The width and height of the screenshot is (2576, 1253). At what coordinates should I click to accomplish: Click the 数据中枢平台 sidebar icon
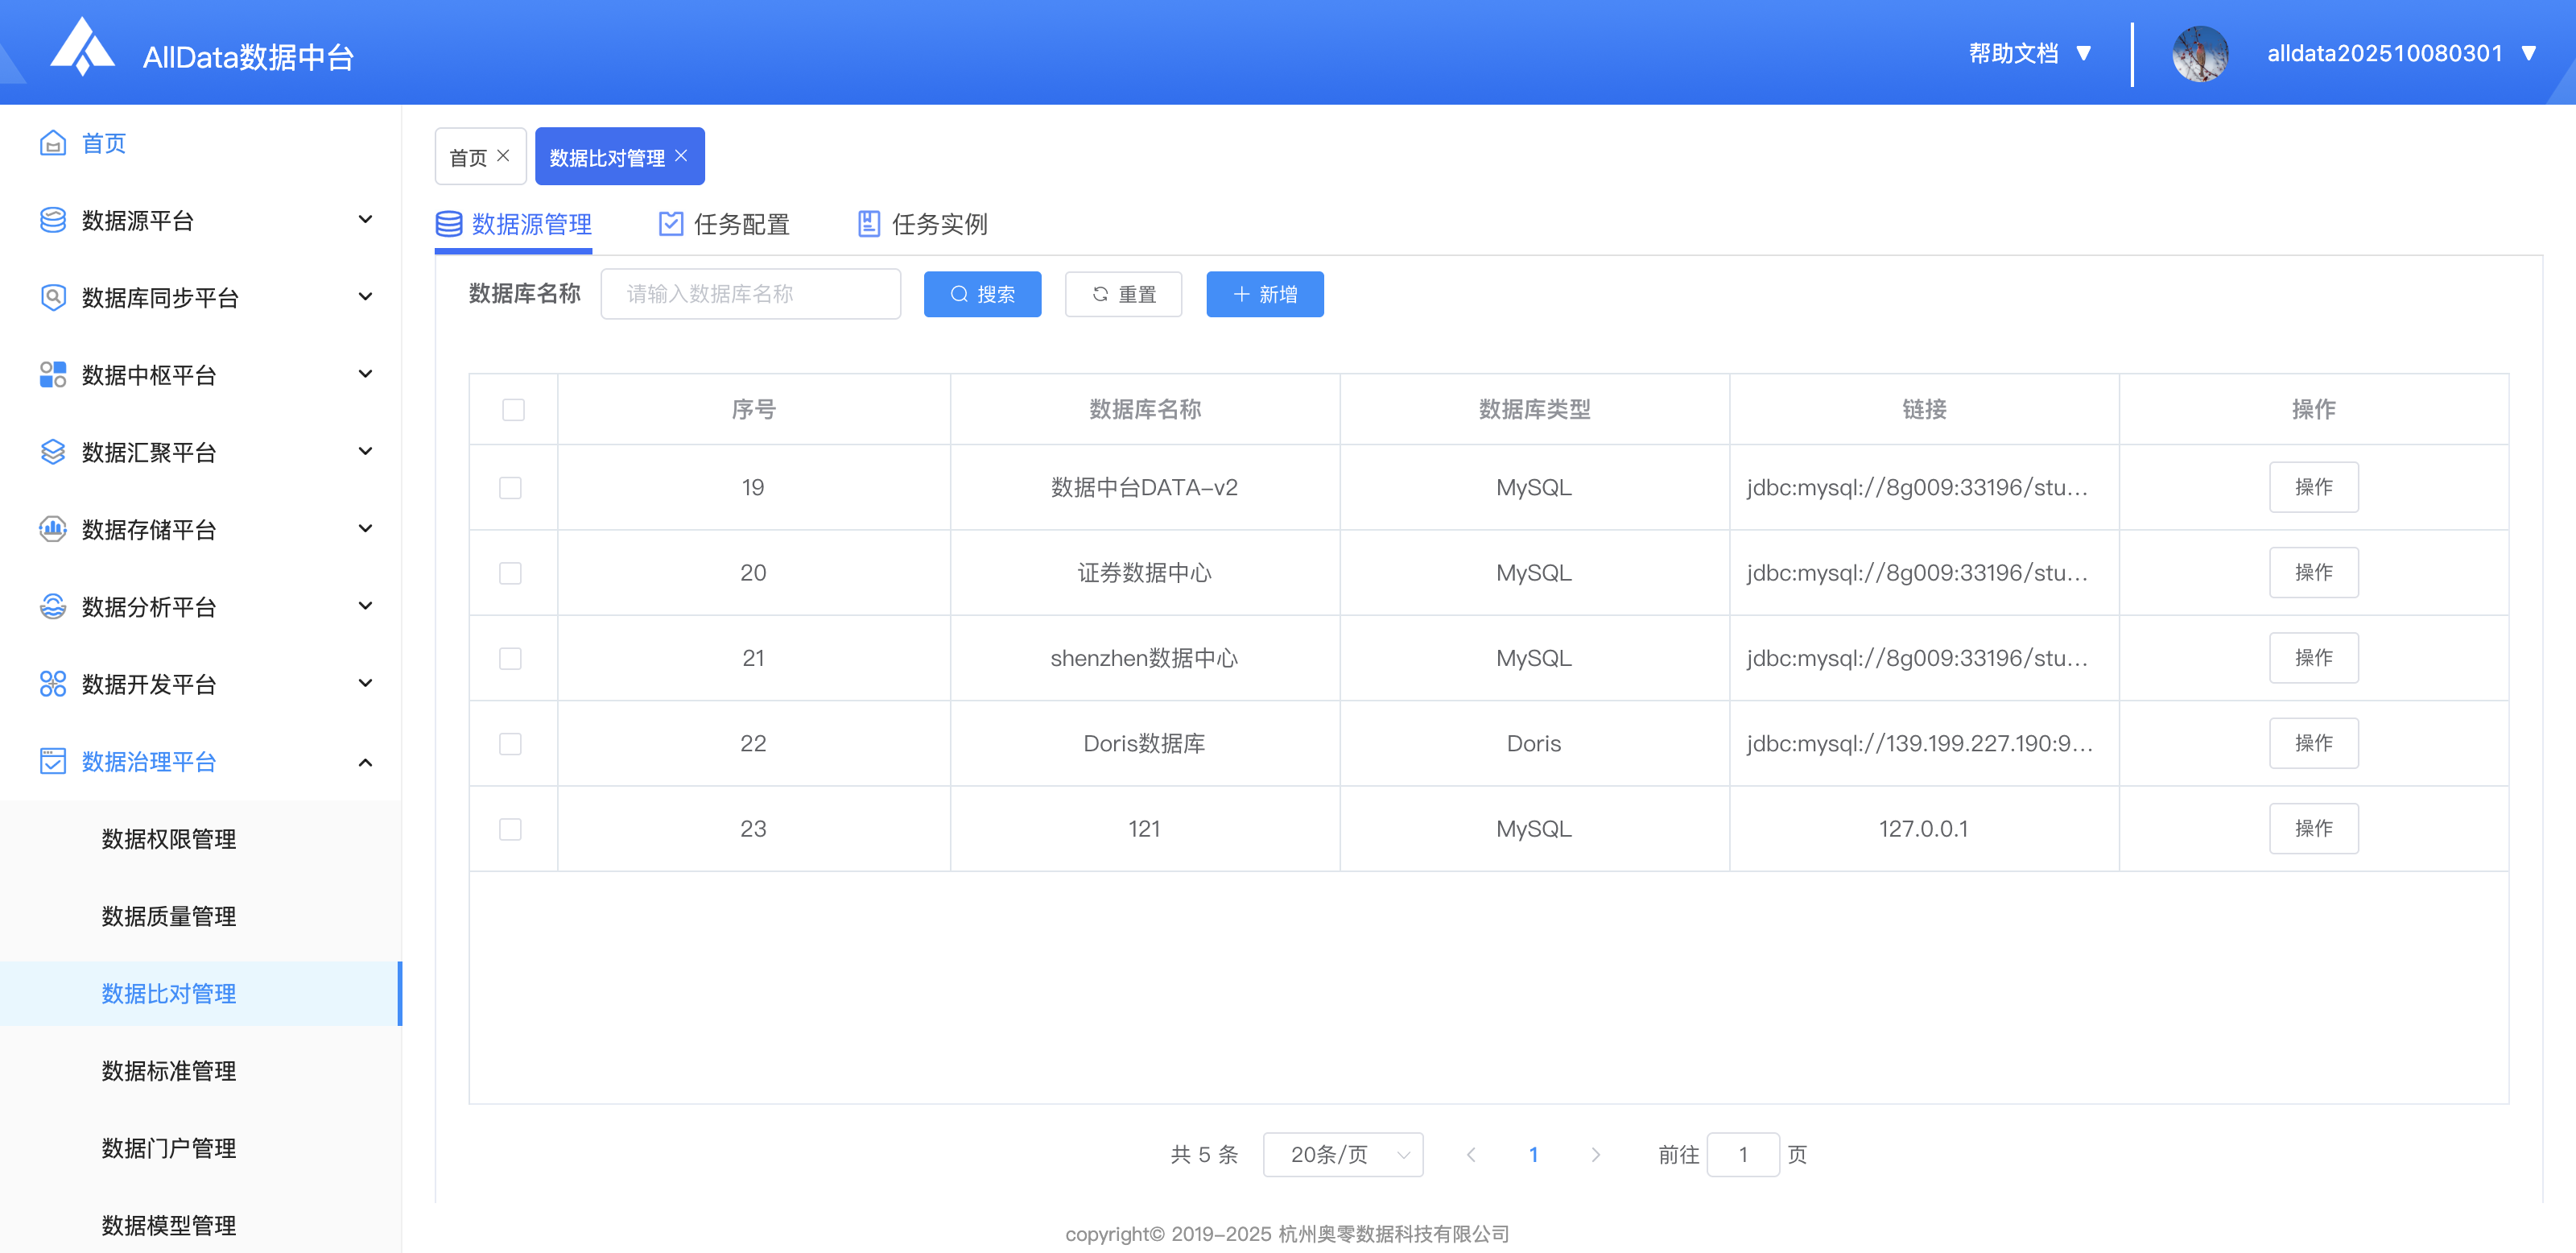(53, 375)
